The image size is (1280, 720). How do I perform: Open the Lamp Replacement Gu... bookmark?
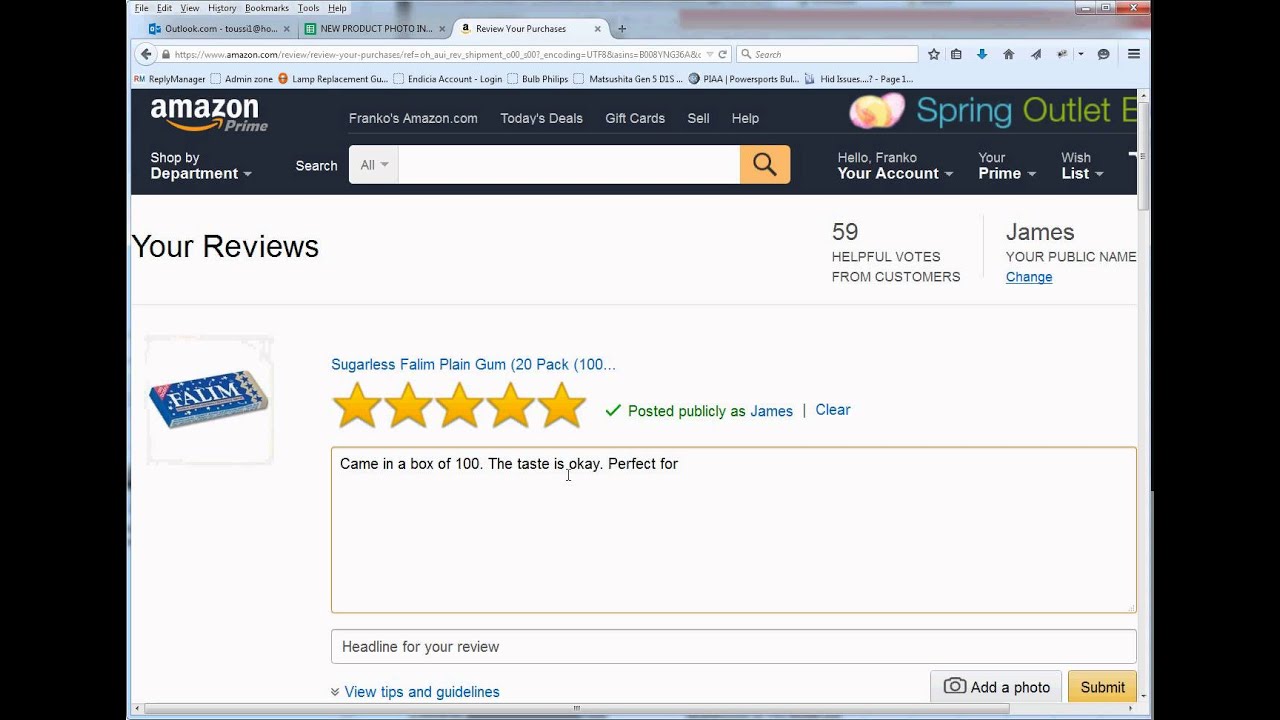332,79
